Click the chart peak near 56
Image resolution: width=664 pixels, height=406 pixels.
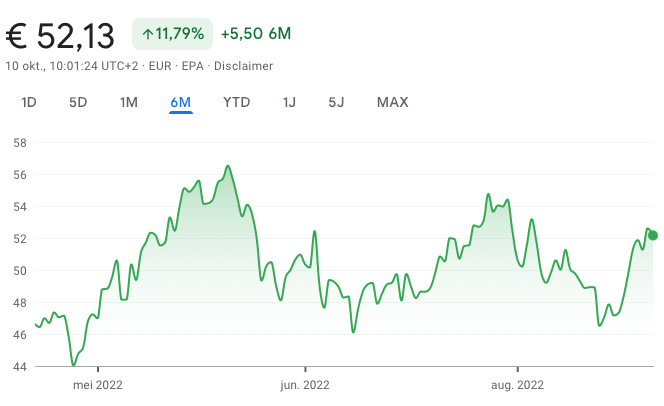(x=228, y=166)
